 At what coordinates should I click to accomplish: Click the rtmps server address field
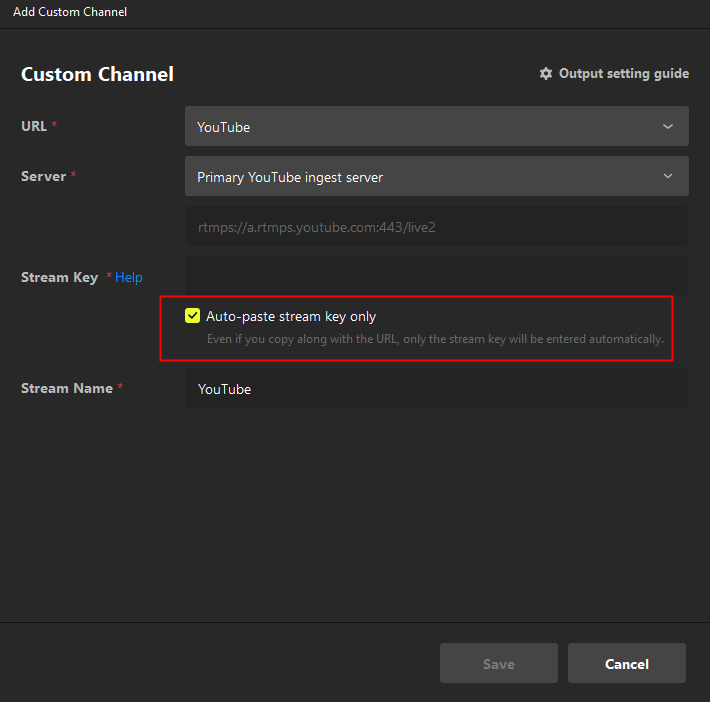coord(436,227)
